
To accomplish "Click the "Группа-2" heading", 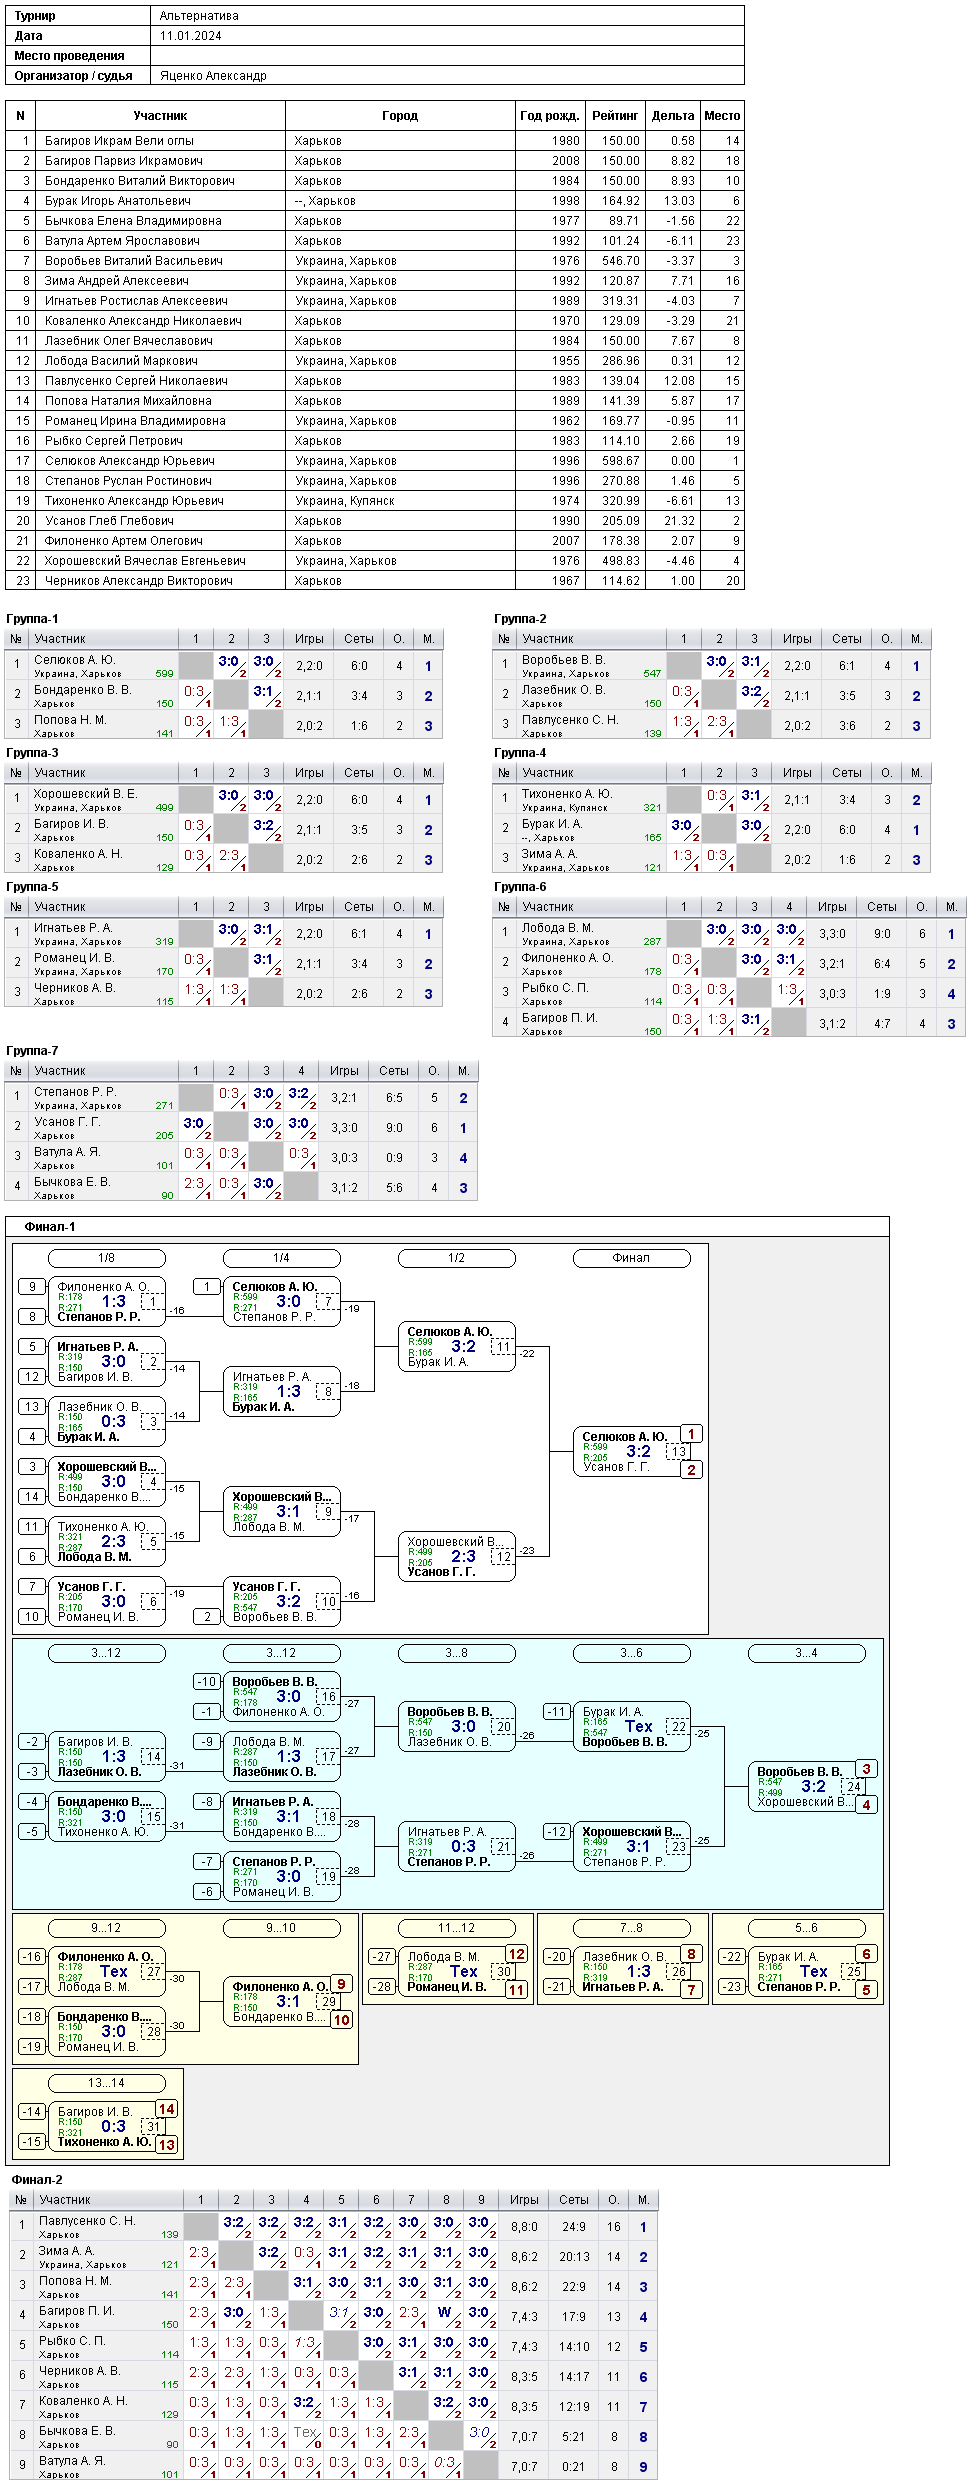I will 520,619.
